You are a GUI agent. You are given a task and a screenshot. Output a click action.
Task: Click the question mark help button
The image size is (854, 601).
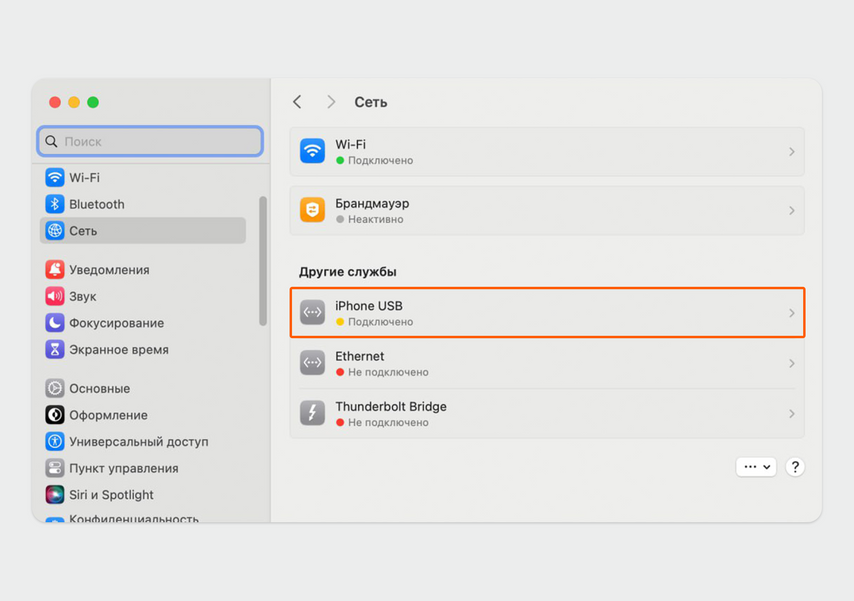pyautogui.click(x=795, y=467)
